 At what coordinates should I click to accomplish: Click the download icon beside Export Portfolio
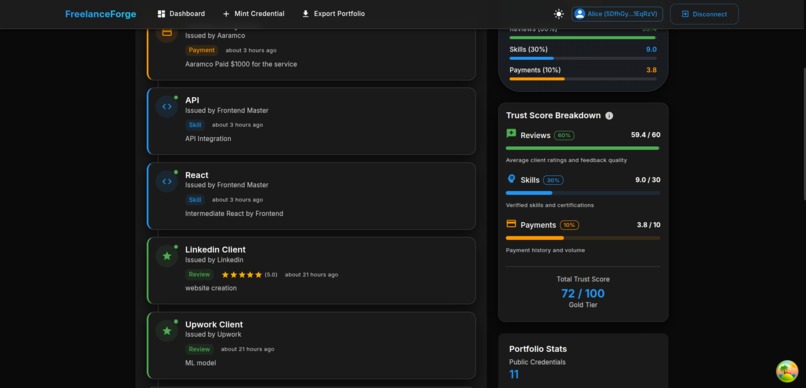click(305, 14)
